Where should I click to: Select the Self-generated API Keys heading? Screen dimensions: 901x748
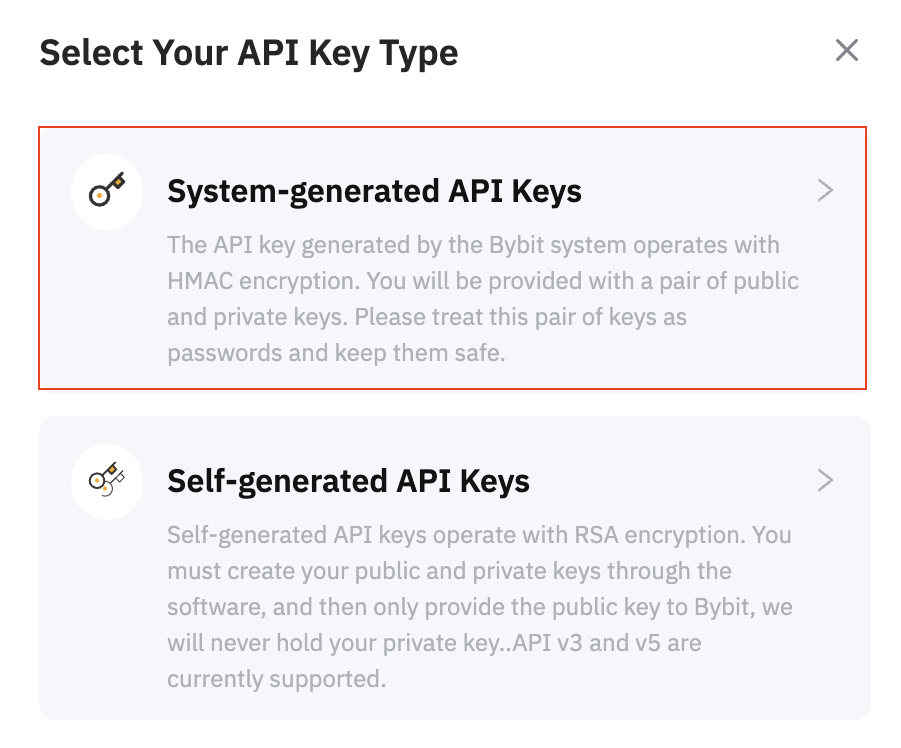tap(348, 481)
